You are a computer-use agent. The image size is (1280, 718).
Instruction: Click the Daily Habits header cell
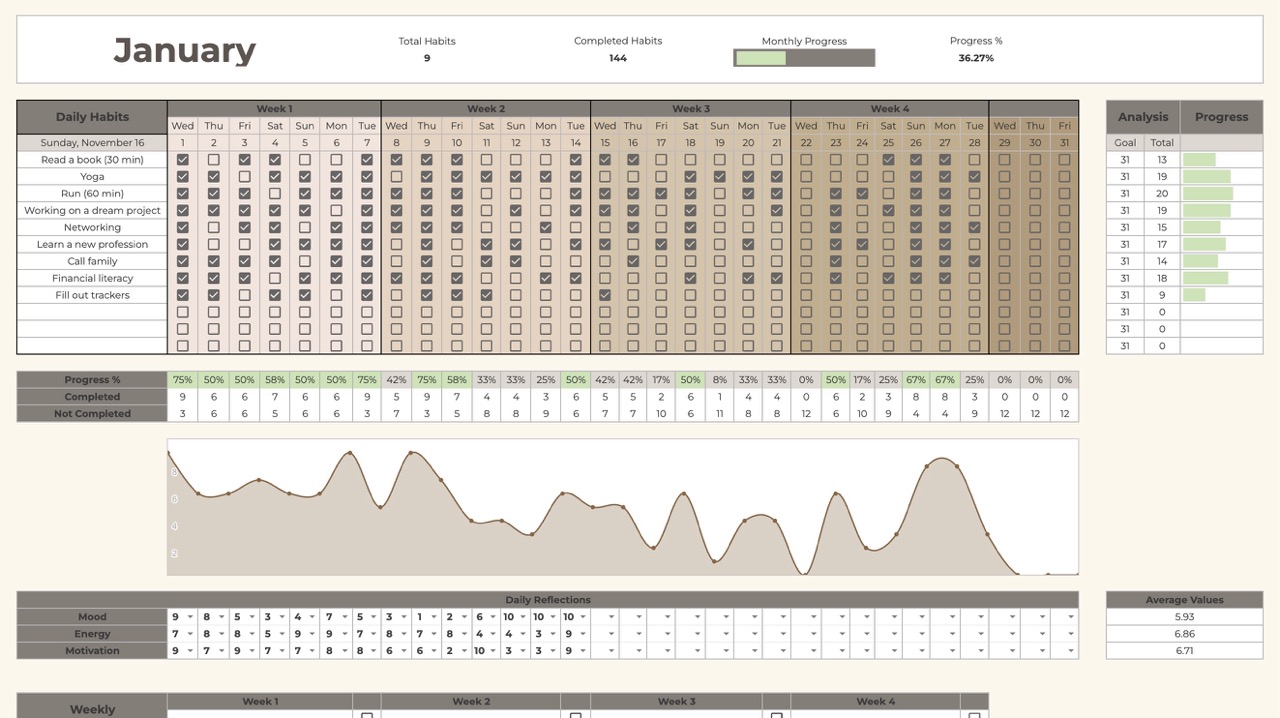(x=92, y=117)
